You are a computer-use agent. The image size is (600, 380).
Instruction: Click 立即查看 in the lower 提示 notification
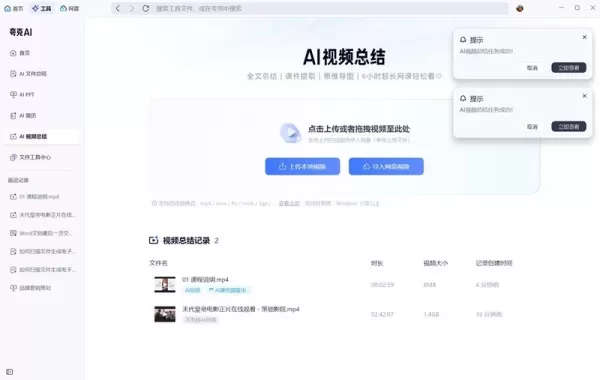click(569, 127)
